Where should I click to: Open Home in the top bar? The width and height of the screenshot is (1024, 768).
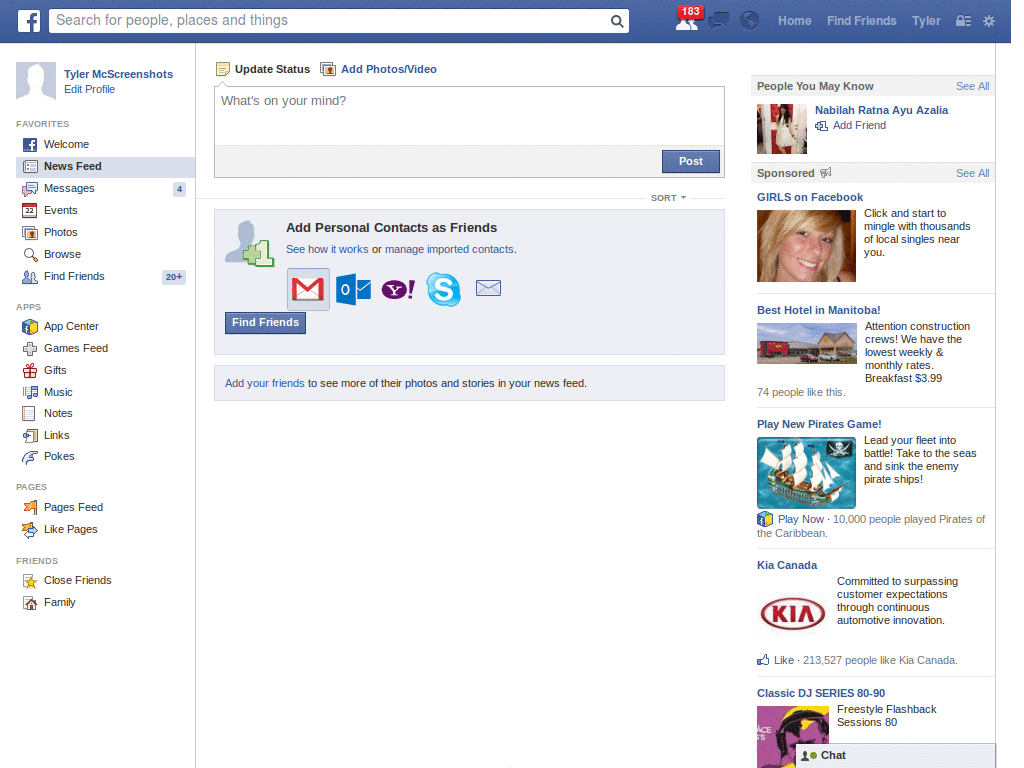794,21
